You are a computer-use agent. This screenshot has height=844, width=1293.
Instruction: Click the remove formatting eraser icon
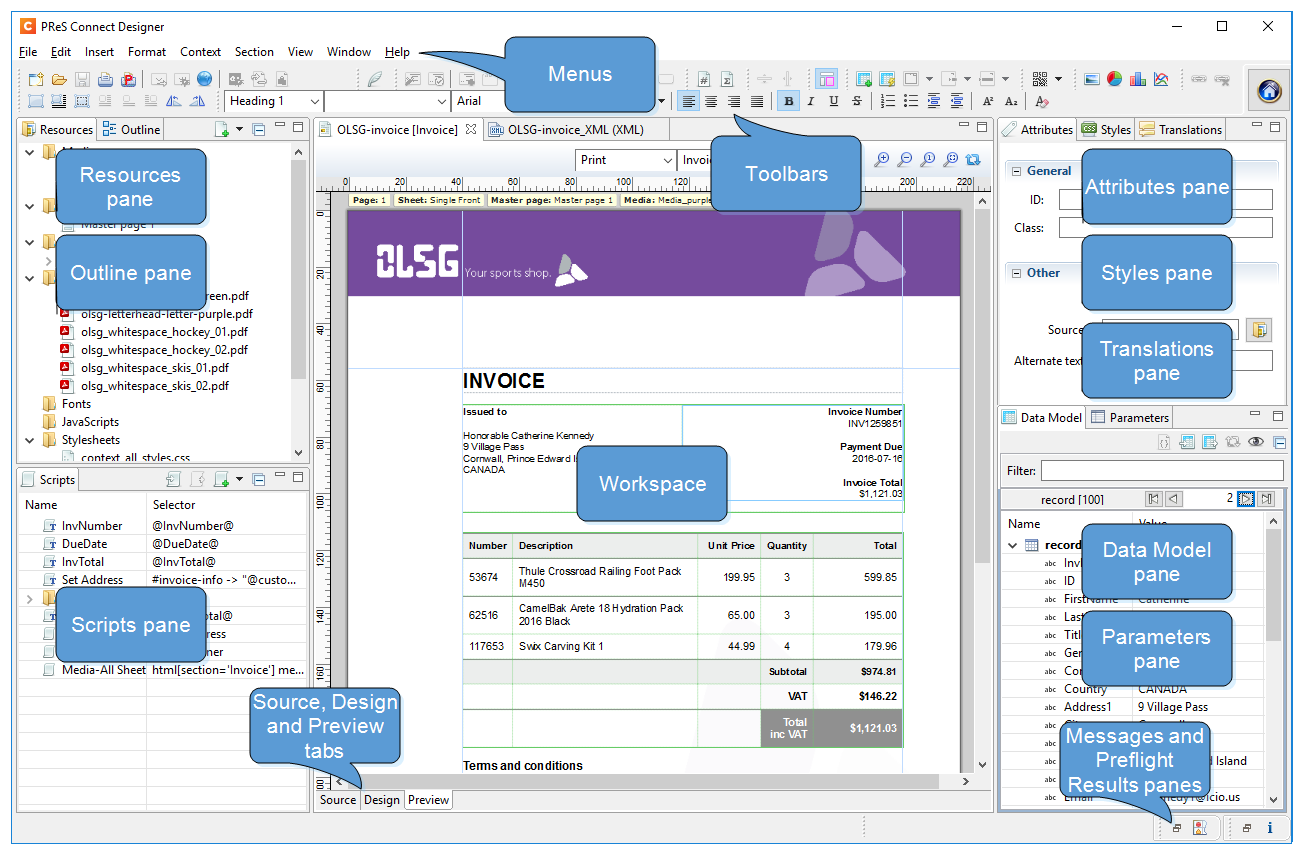tap(1042, 101)
